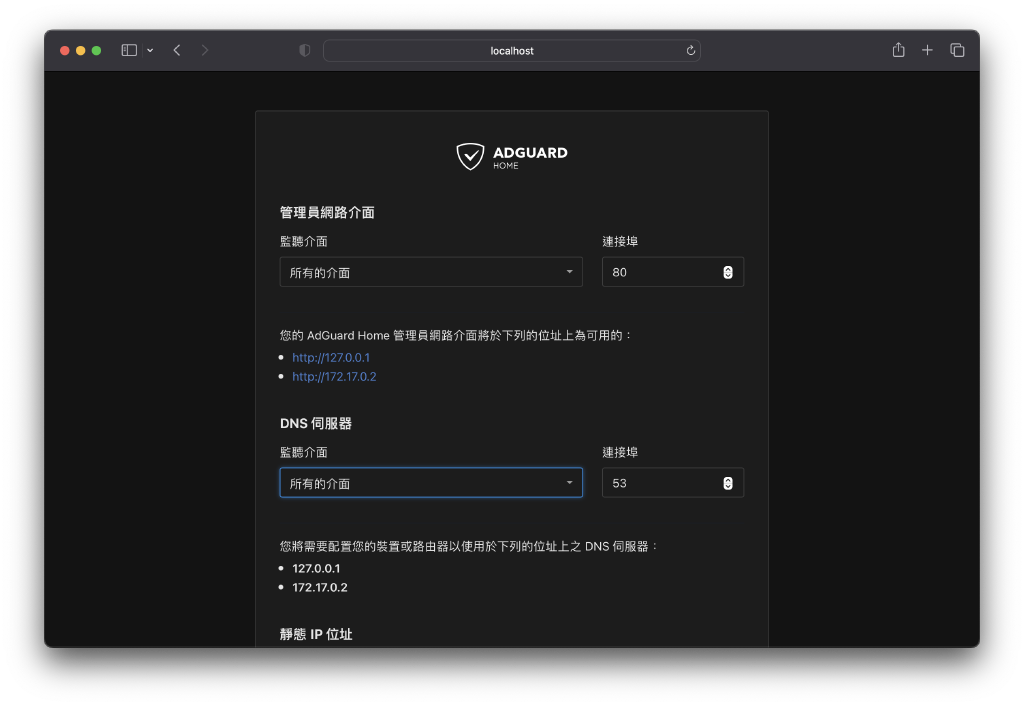Click the admin interface port field showing 80
The image size is (1024, 706).
673,272
